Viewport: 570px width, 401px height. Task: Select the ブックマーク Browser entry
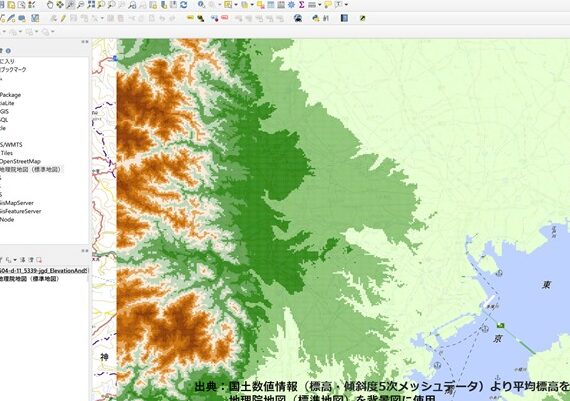click(x=13, y=69)
